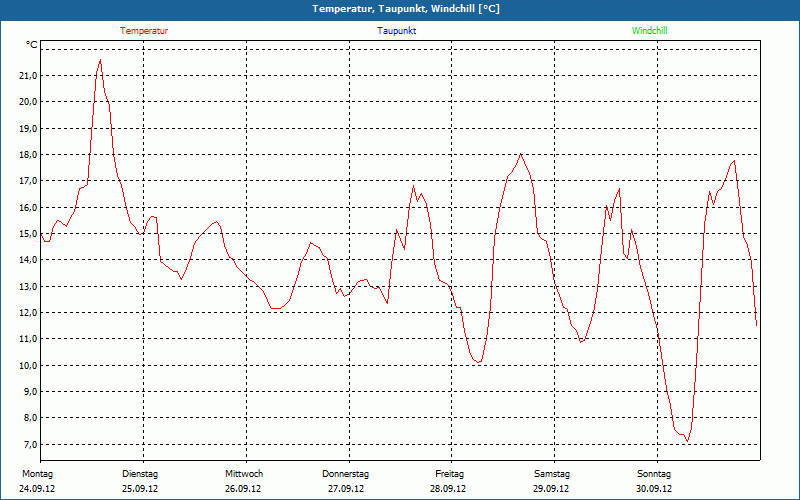
Task: Click Friday's temperature peak at 18 degrees
Action: pos(520,154)
